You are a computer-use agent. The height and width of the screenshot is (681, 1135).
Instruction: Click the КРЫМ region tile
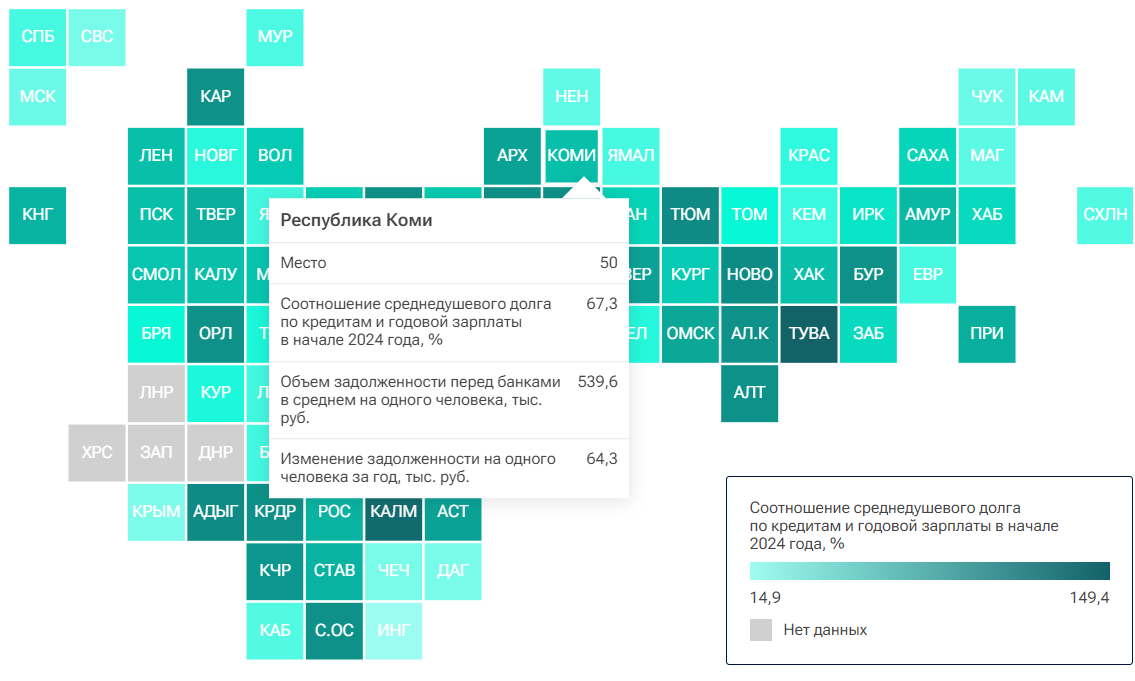(156, 512)
